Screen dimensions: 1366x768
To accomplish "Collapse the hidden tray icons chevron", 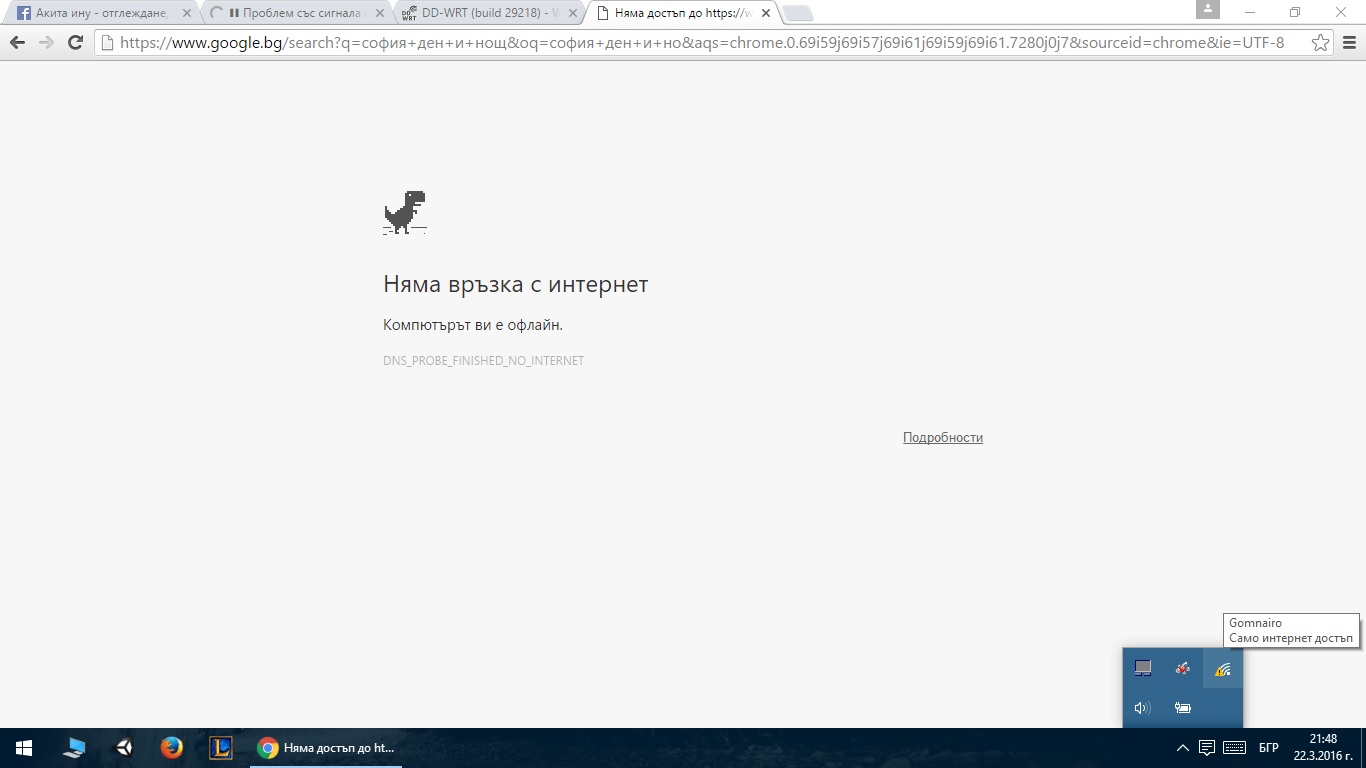I will pos(1183,747).
